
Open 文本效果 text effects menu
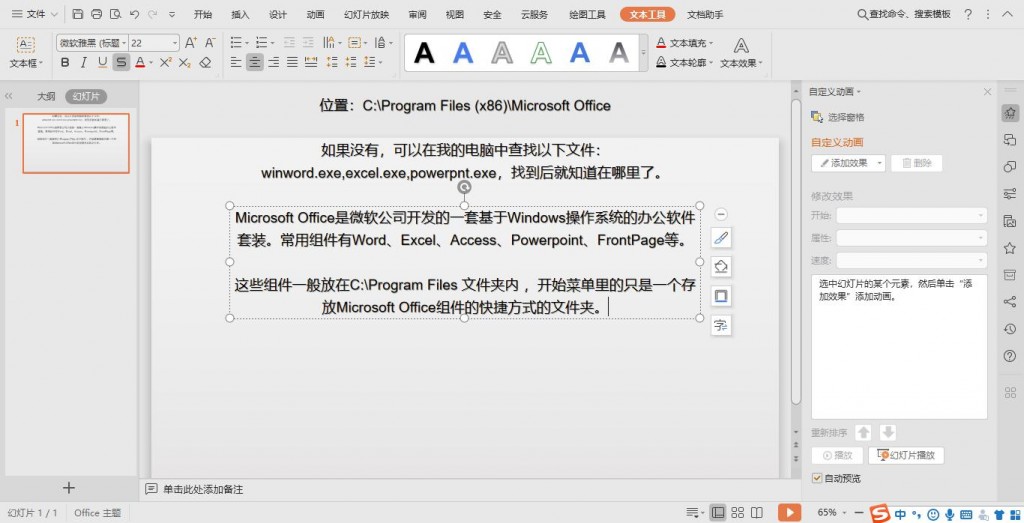[741, 52]
